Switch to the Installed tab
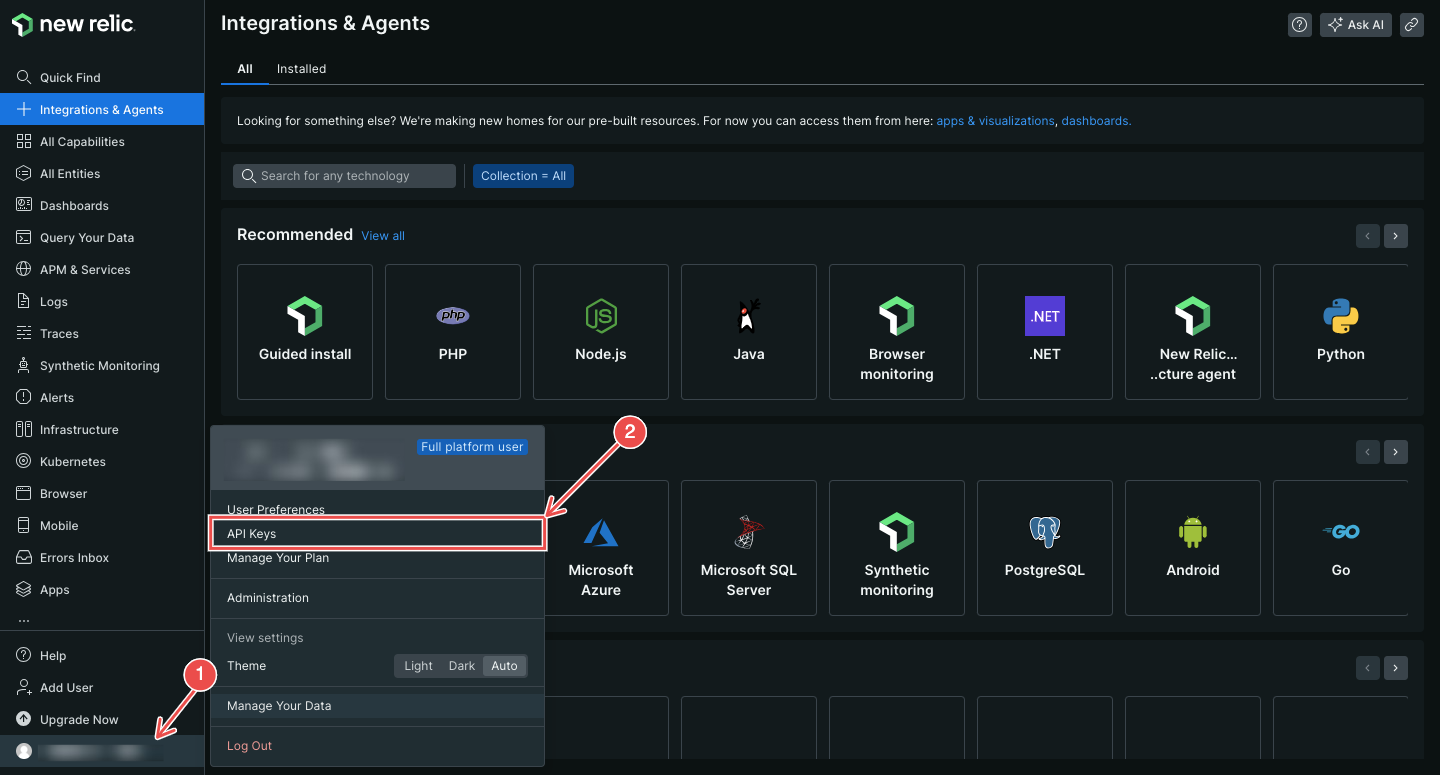The height and width of the screenshot is (775, 1440). (301, 68)
